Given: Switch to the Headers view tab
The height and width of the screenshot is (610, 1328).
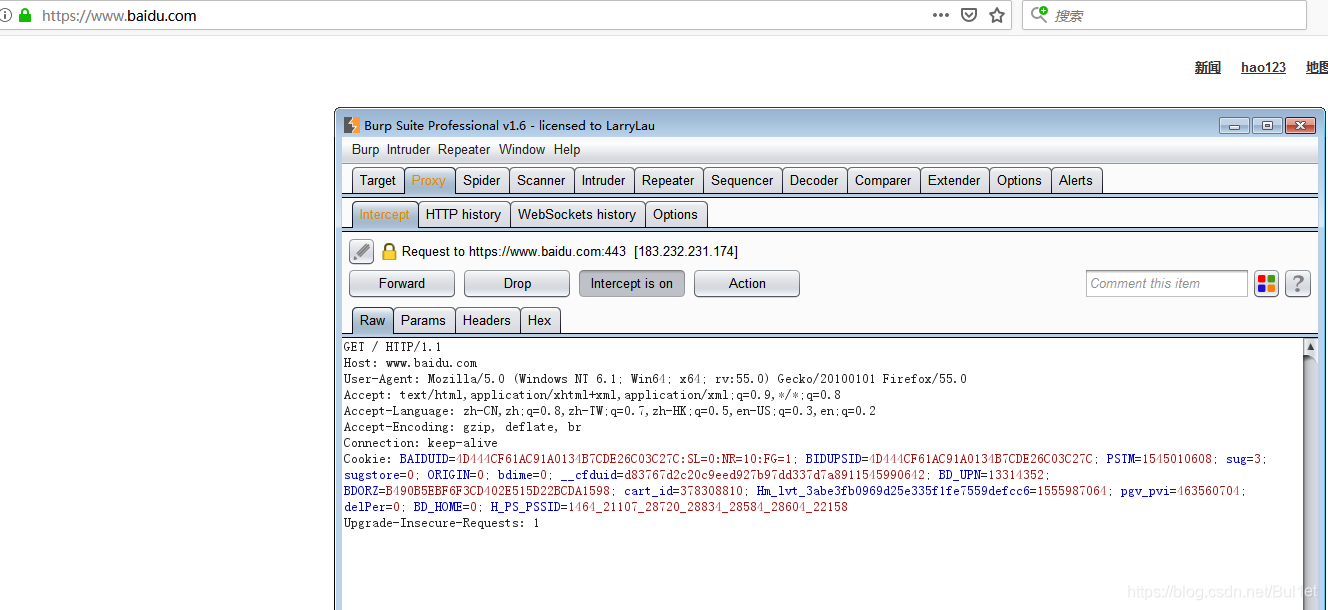Looking at the screenshot, I should point(487,321).
